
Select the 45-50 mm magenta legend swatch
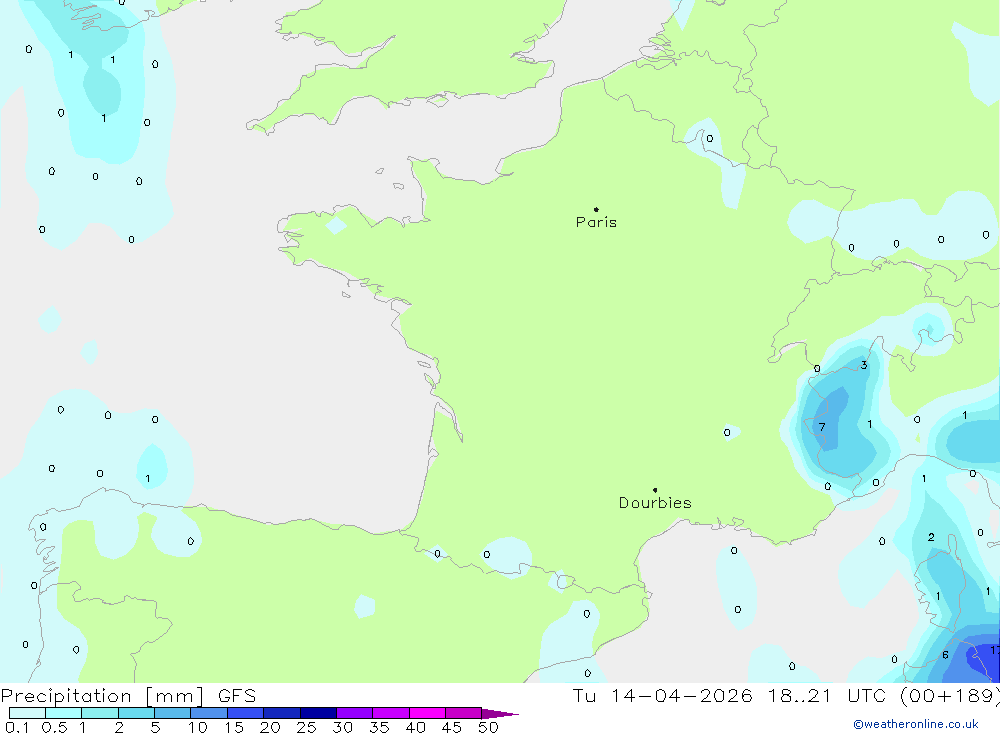[x=464, y=713]
